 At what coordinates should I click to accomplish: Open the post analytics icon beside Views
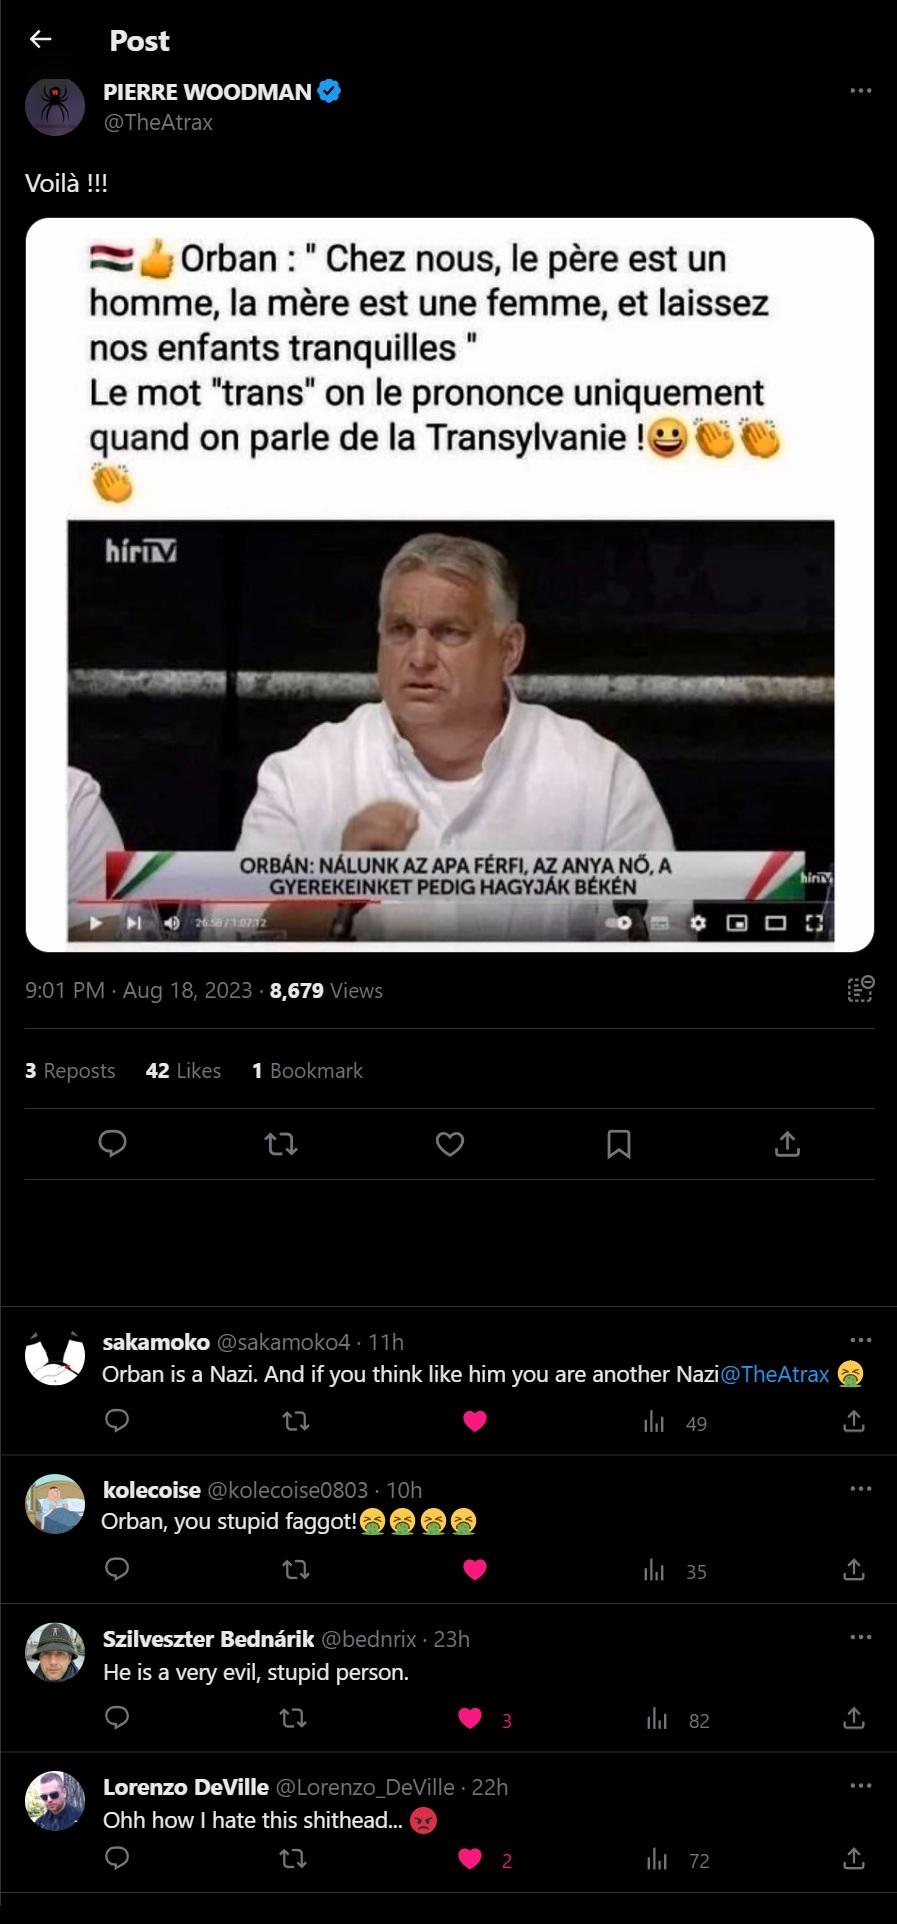860,989
